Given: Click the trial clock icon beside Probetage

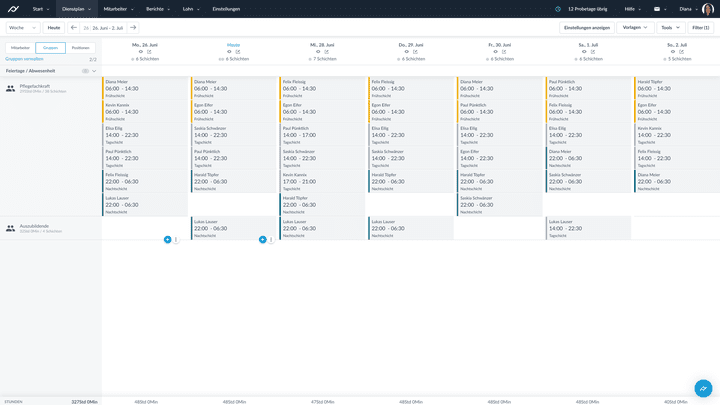Looking at the screenshot, I should 558,8.
